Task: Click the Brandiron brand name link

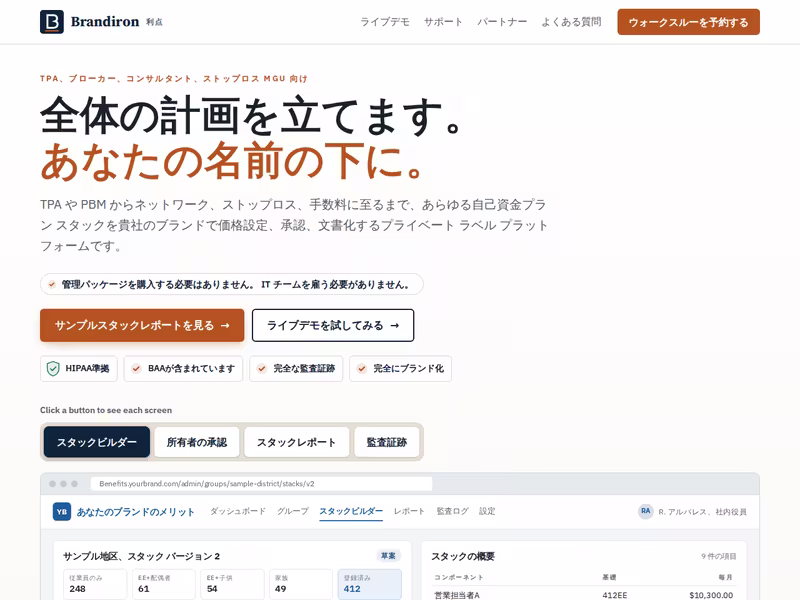Action: coord(105,22)
